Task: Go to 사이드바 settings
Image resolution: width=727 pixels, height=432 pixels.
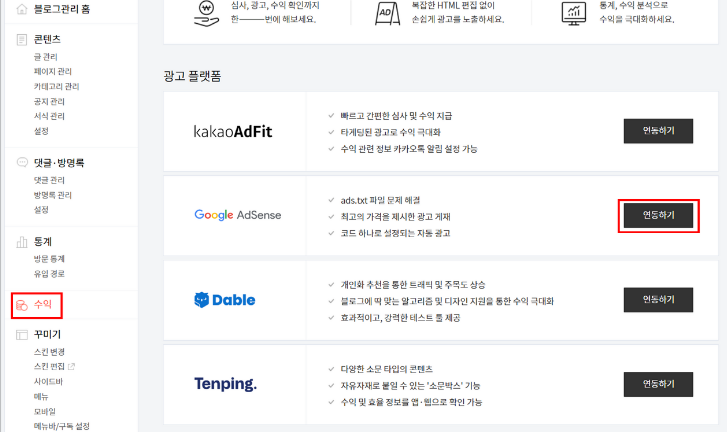Action: tap(48, 381)
